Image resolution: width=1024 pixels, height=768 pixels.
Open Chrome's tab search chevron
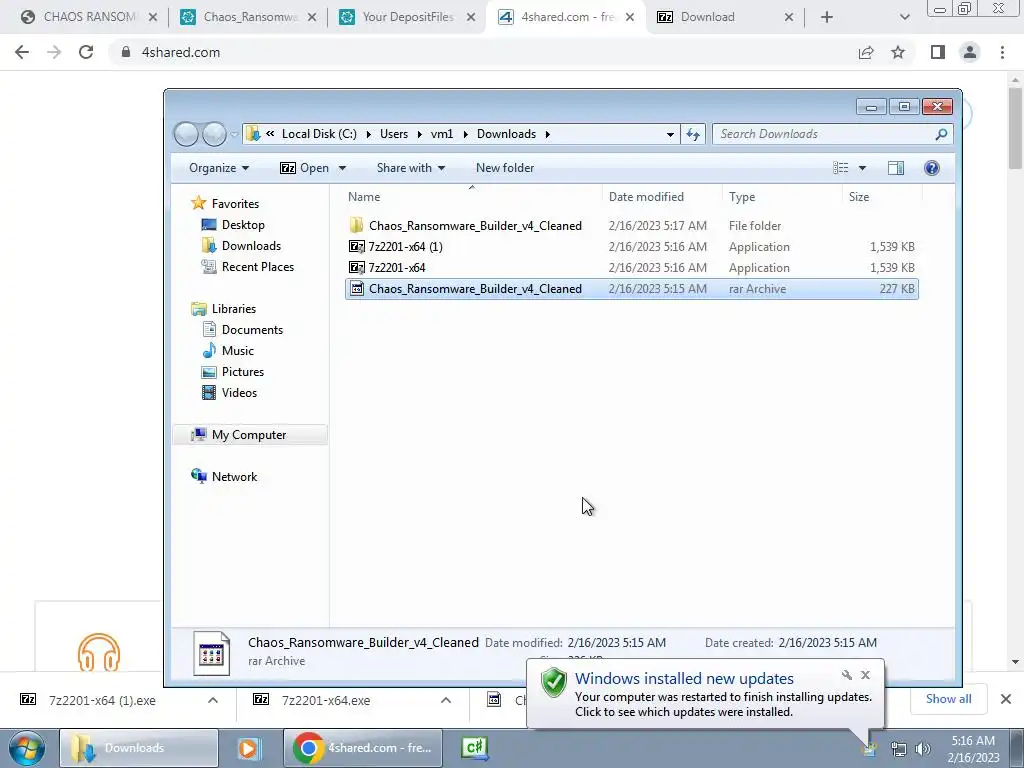pyautogui.click(x=904, y=17)
